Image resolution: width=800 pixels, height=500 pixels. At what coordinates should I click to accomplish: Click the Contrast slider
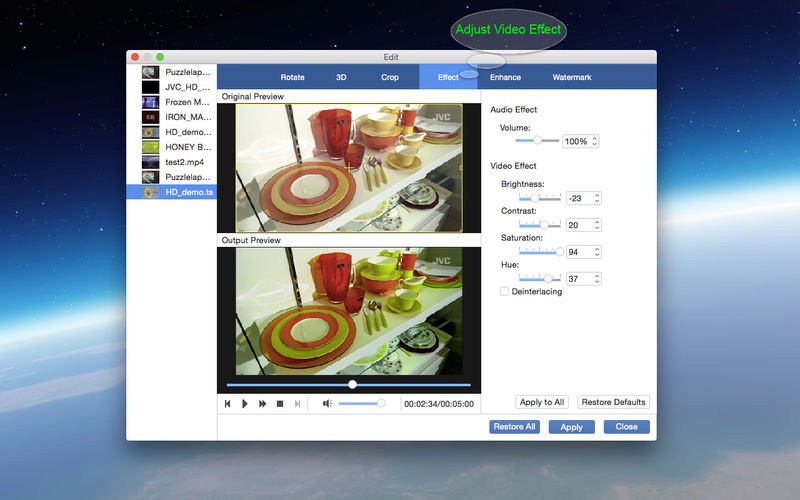point(540,224)
